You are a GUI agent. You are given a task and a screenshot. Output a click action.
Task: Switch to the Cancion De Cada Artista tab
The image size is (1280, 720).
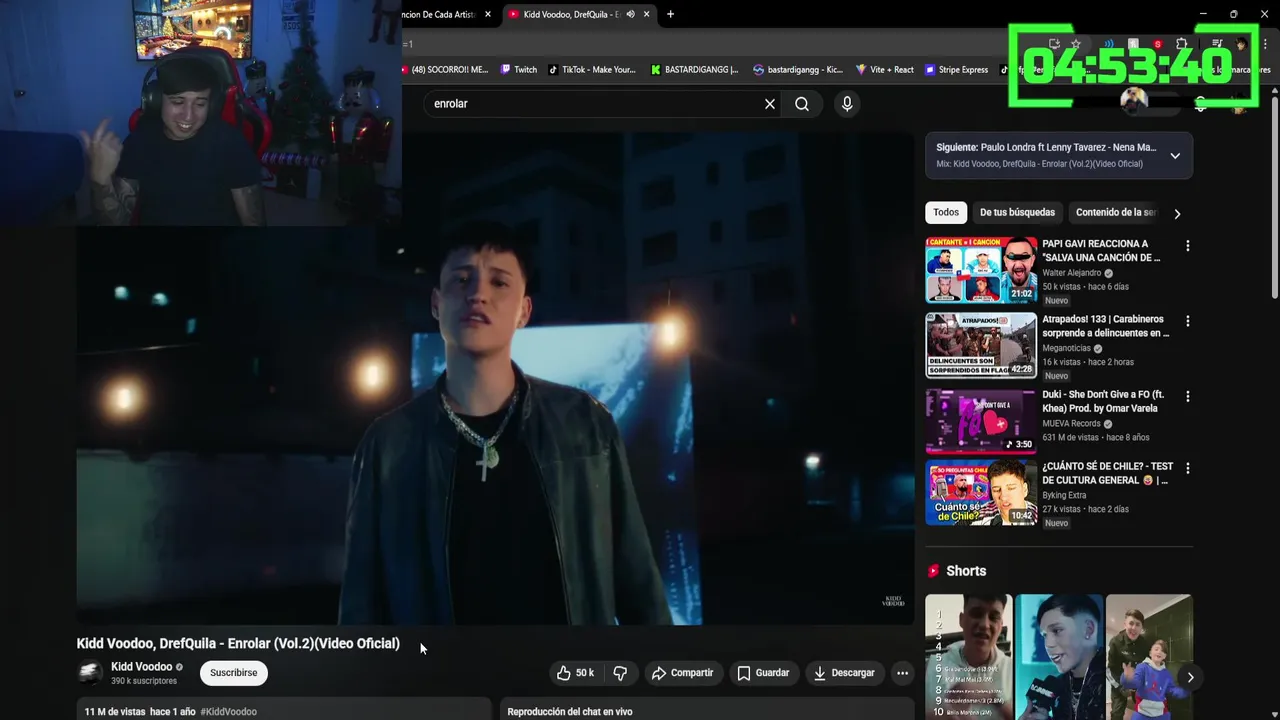(x=438, y=14)
